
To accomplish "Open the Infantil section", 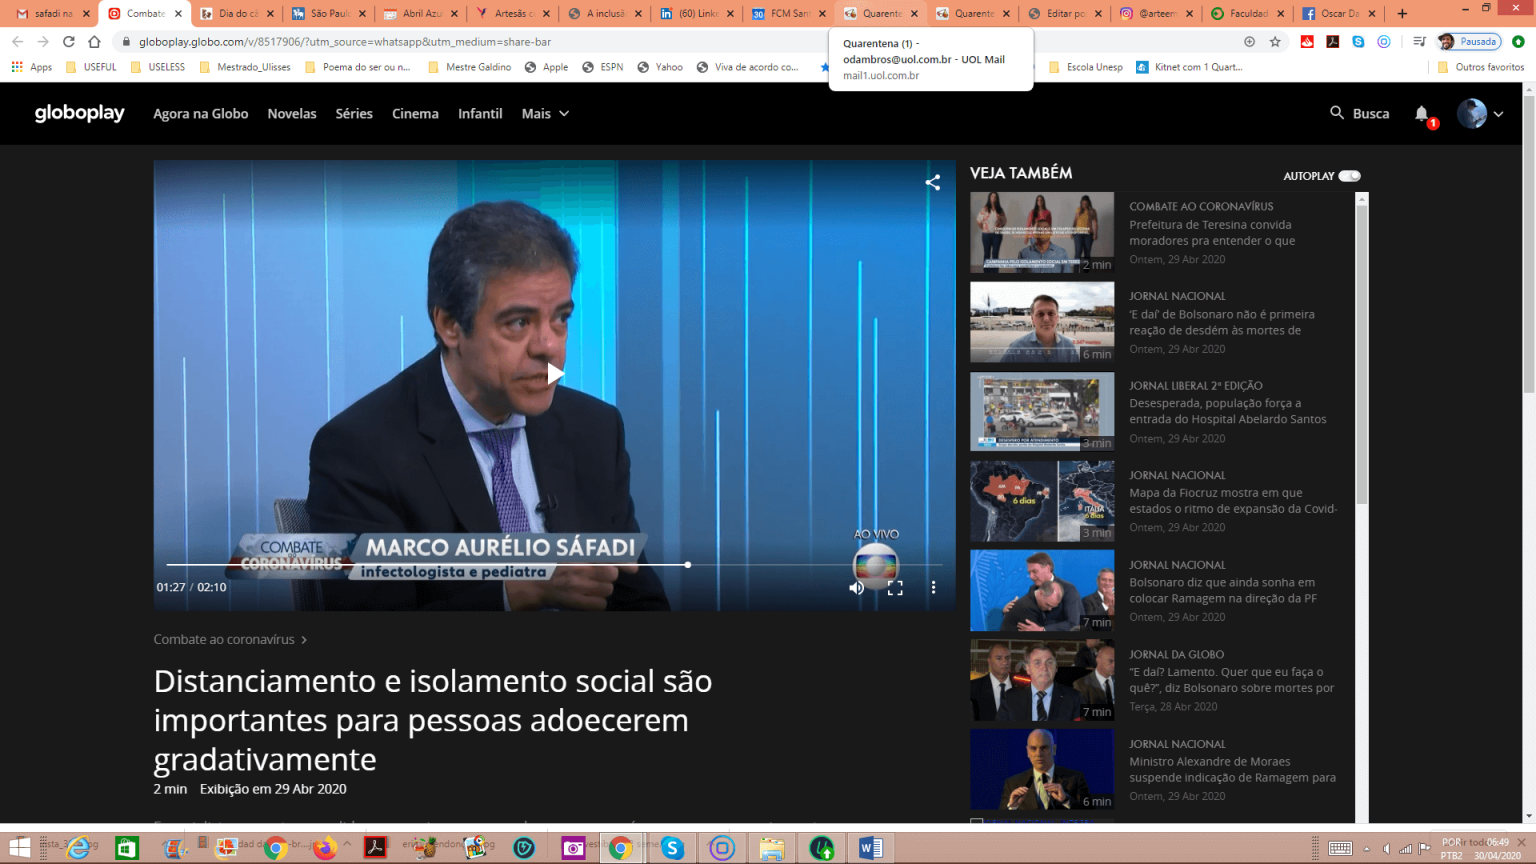I will [480, 114].
